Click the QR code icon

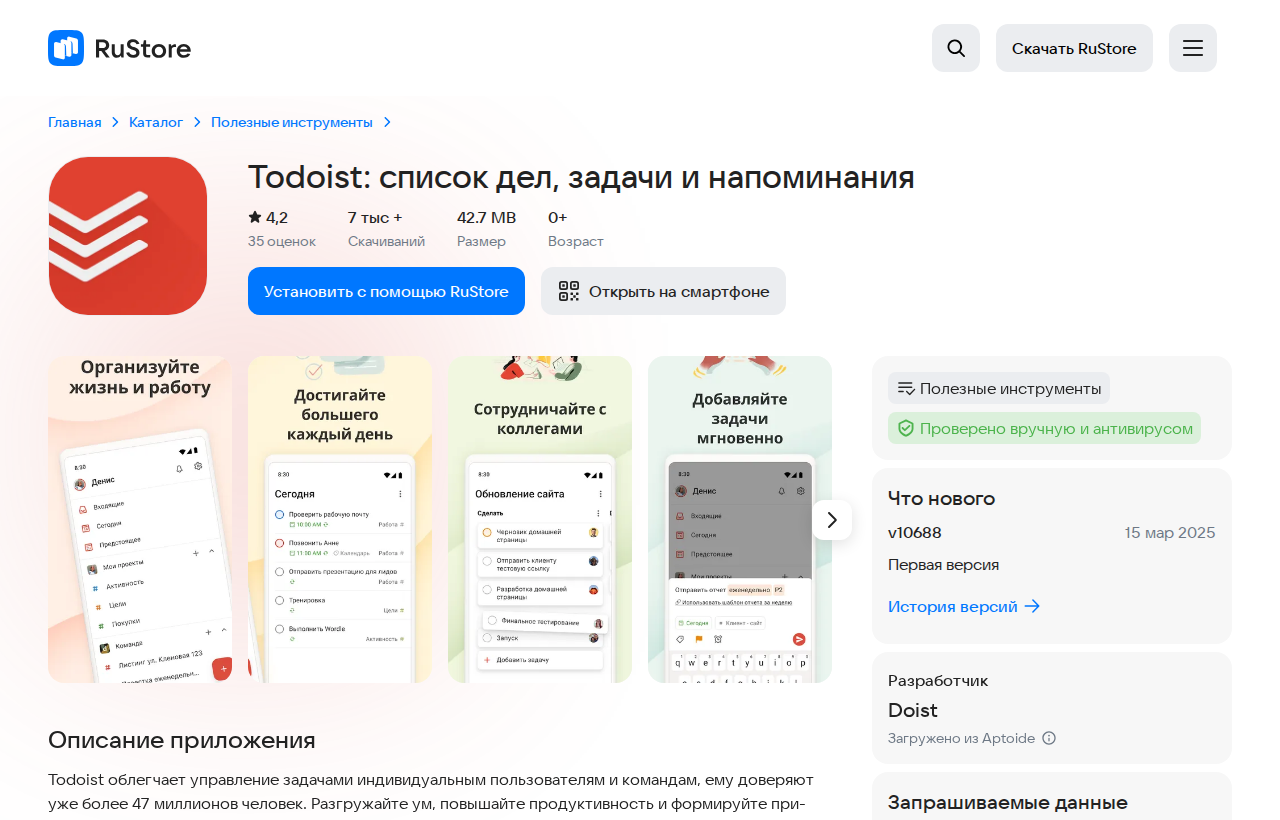(569, 291)
